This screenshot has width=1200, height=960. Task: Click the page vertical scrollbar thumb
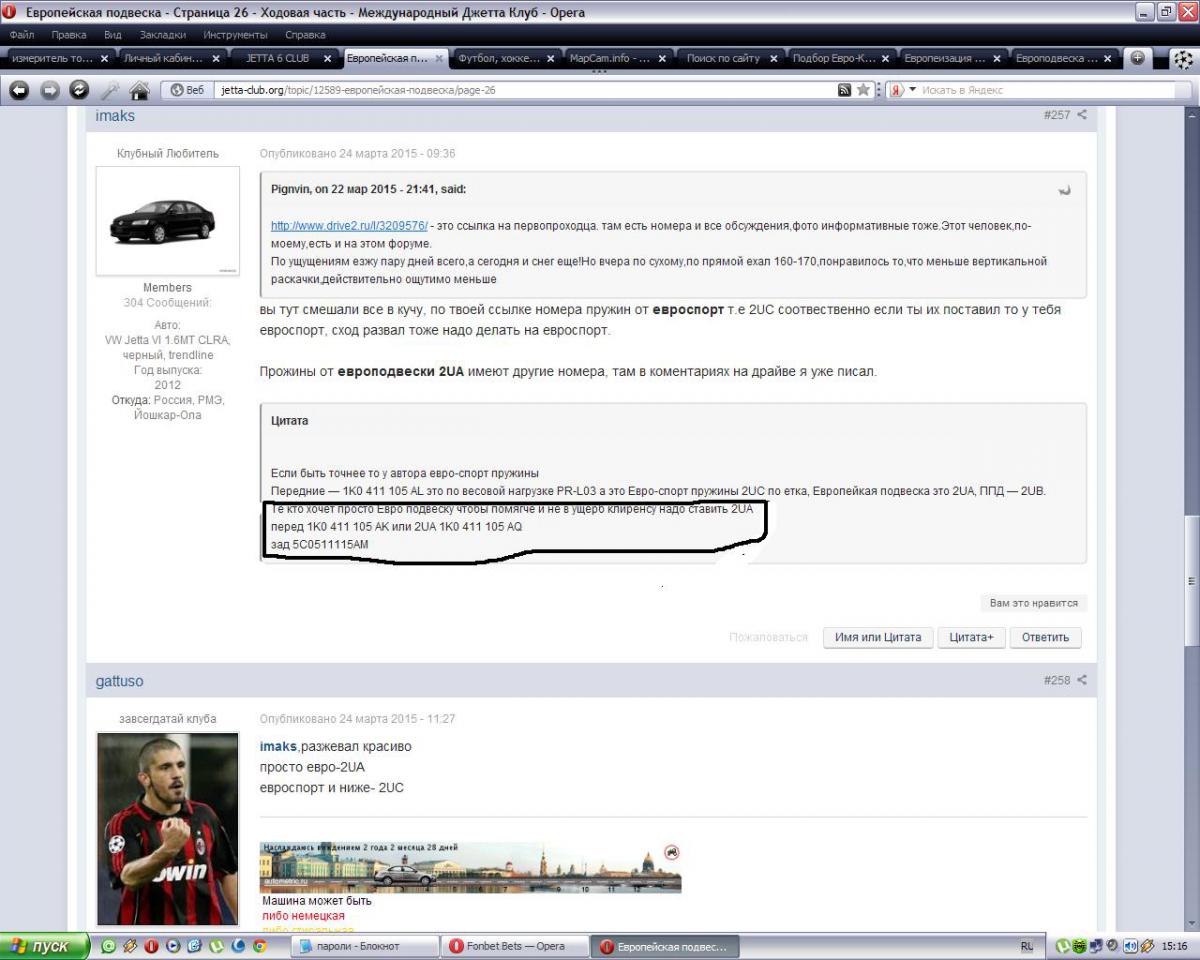(1191, 580)
